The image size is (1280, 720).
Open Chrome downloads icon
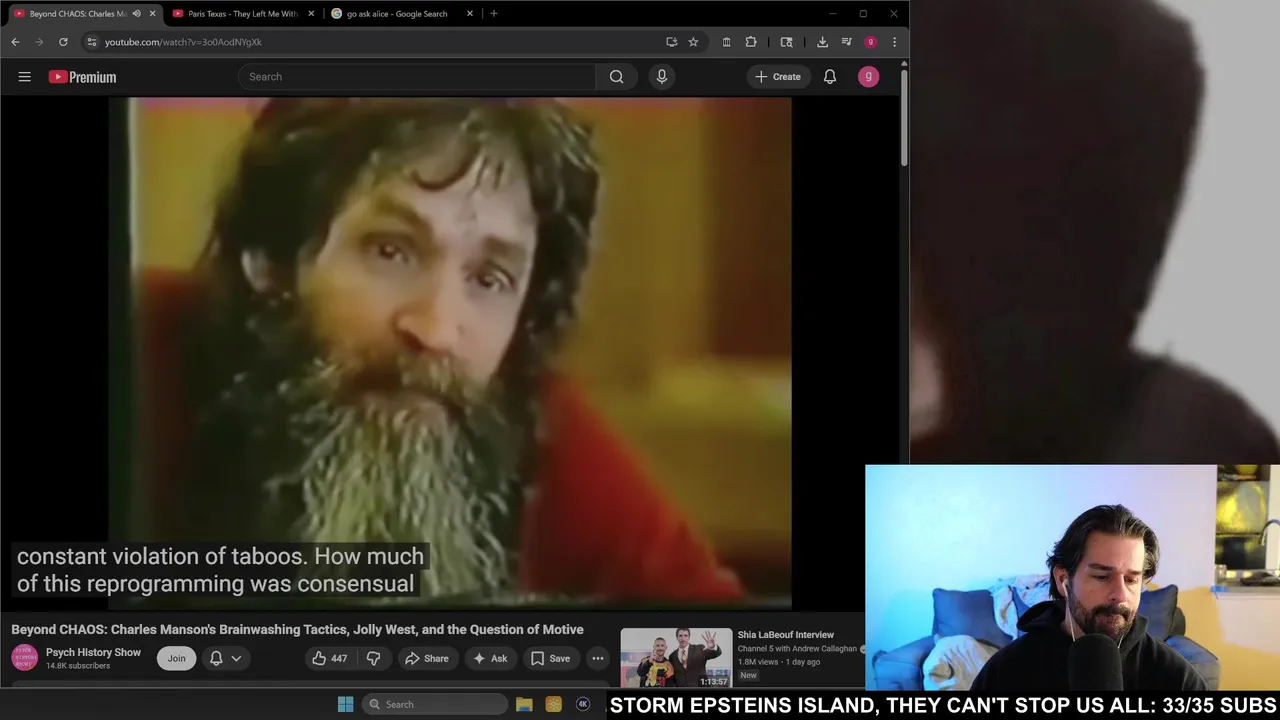click(x=822, y=42)
